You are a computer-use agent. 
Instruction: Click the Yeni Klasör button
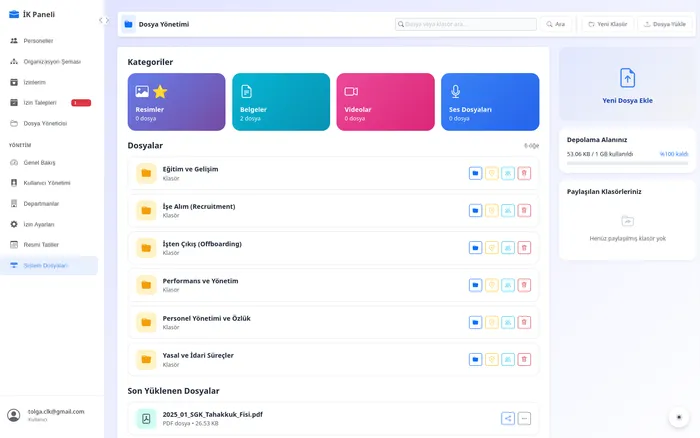click(x=607, y=23)
